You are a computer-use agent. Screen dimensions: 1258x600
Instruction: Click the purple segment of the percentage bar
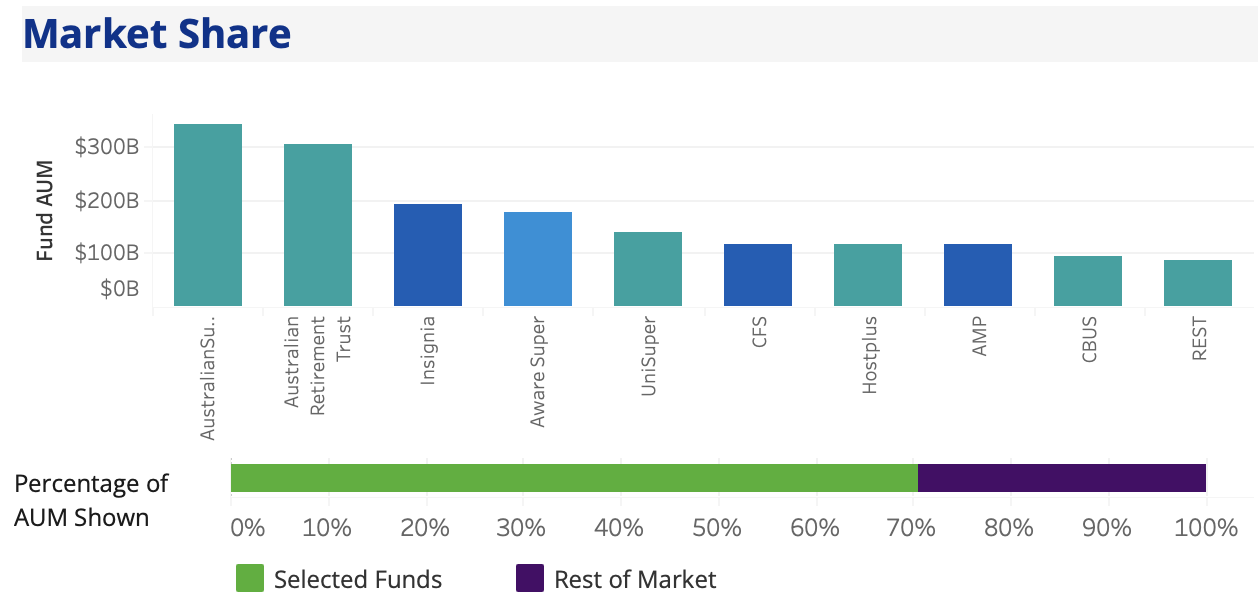(1062, 478)
